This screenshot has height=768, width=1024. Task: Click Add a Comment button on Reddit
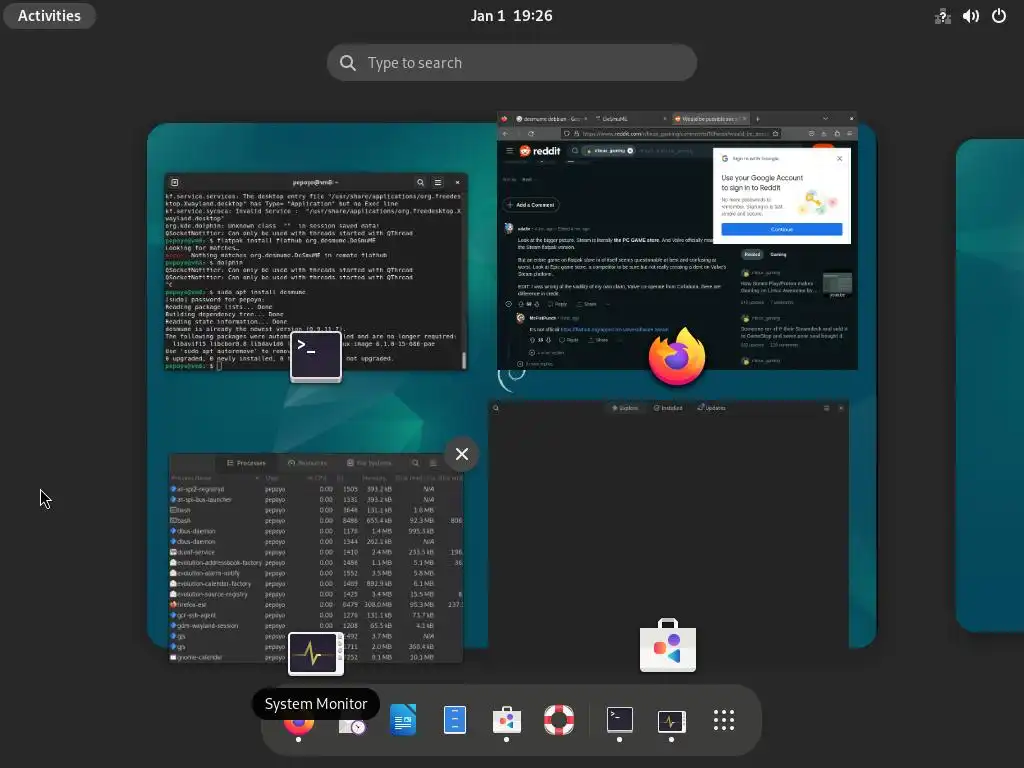tap(530, 205)
